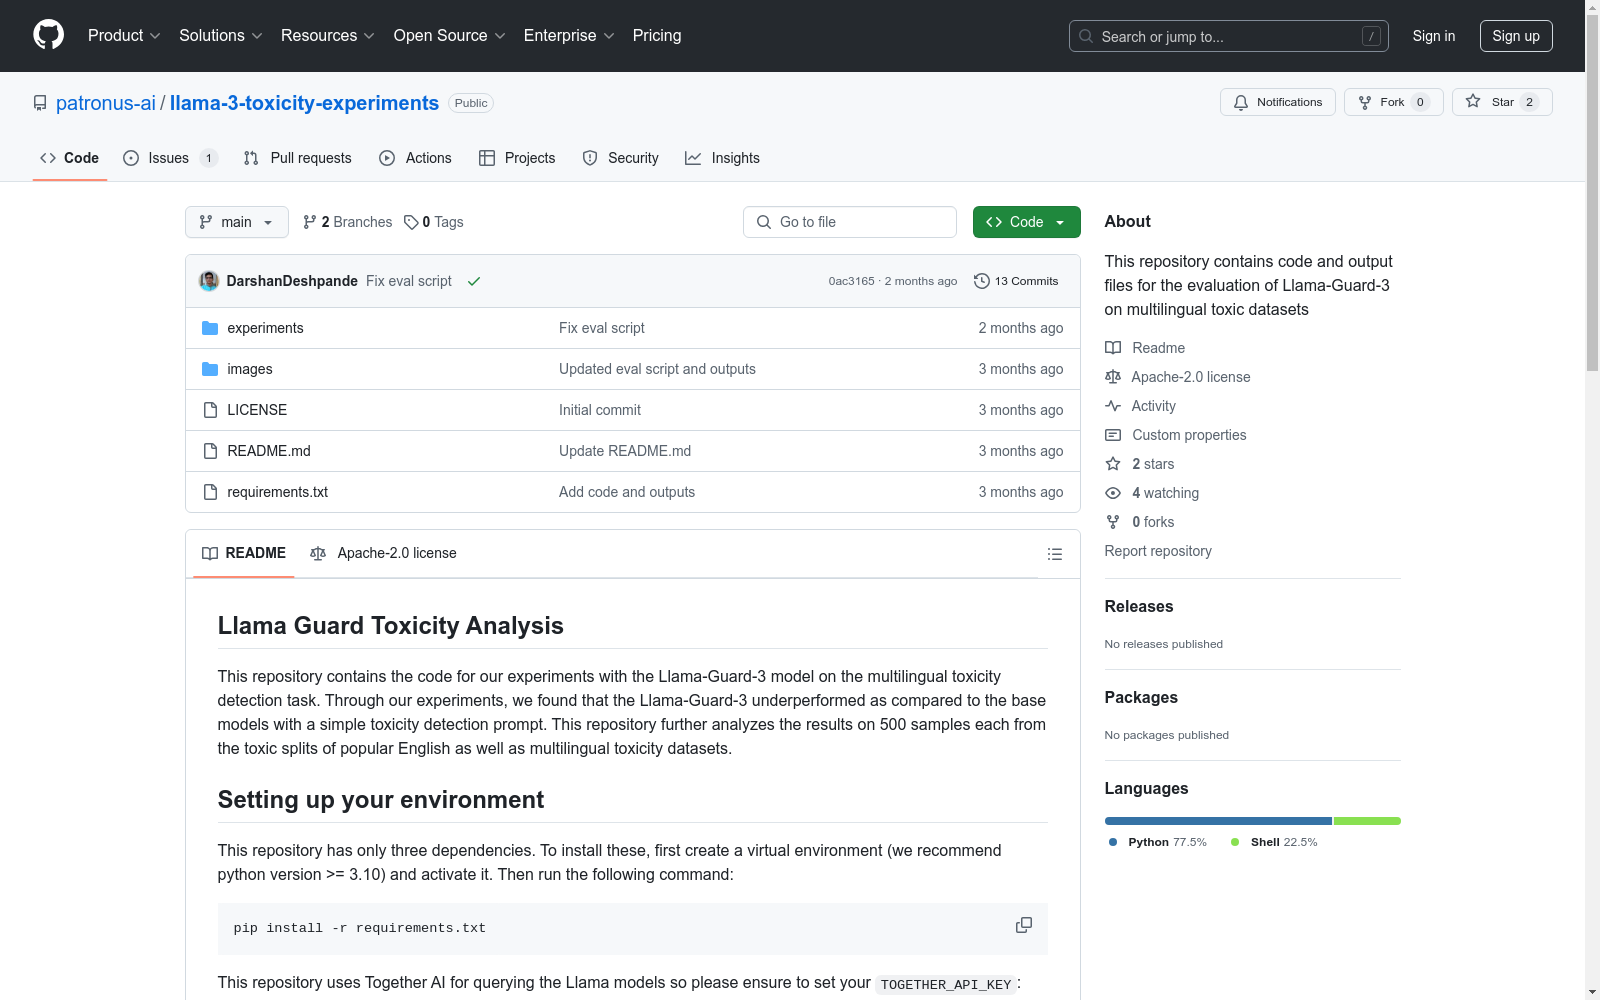Copy the pip install command

1023,926
